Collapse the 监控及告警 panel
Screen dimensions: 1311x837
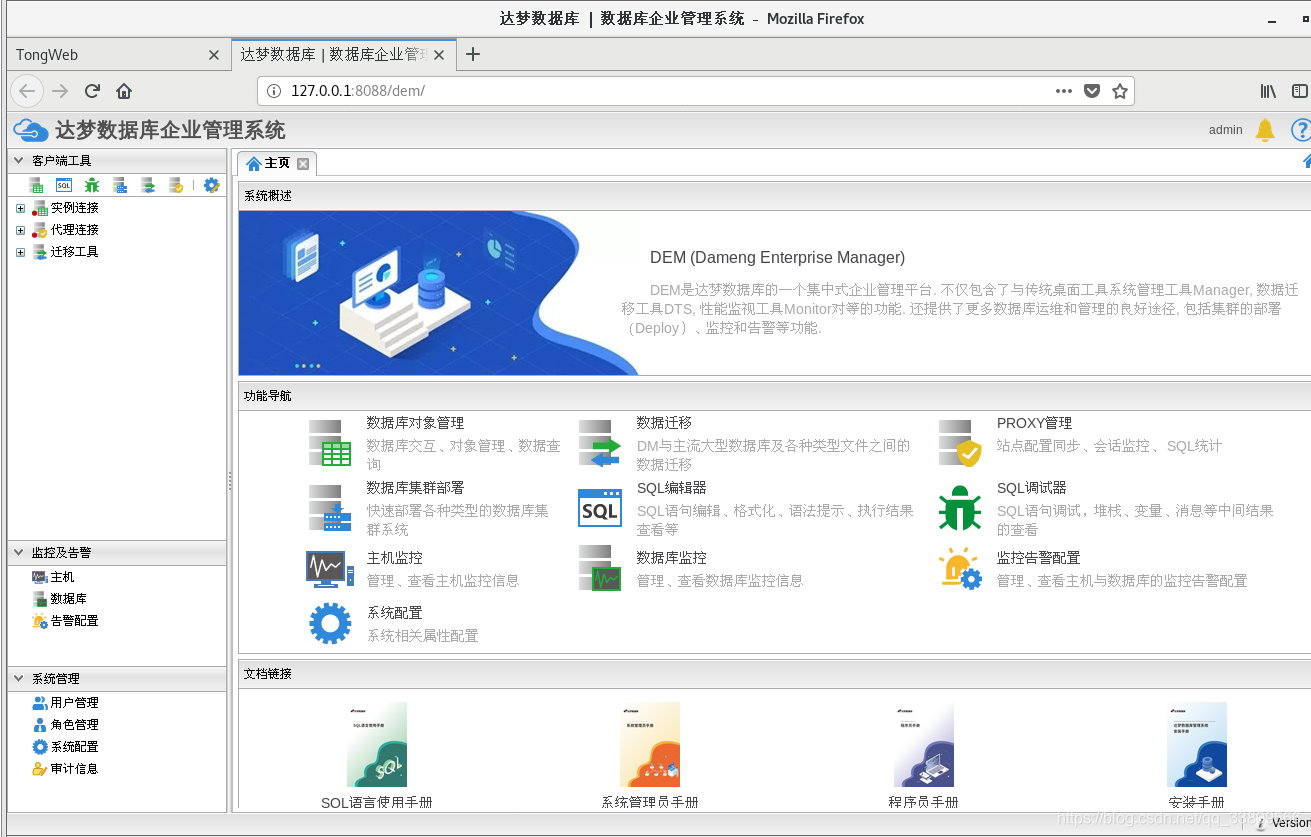(18, 552)
